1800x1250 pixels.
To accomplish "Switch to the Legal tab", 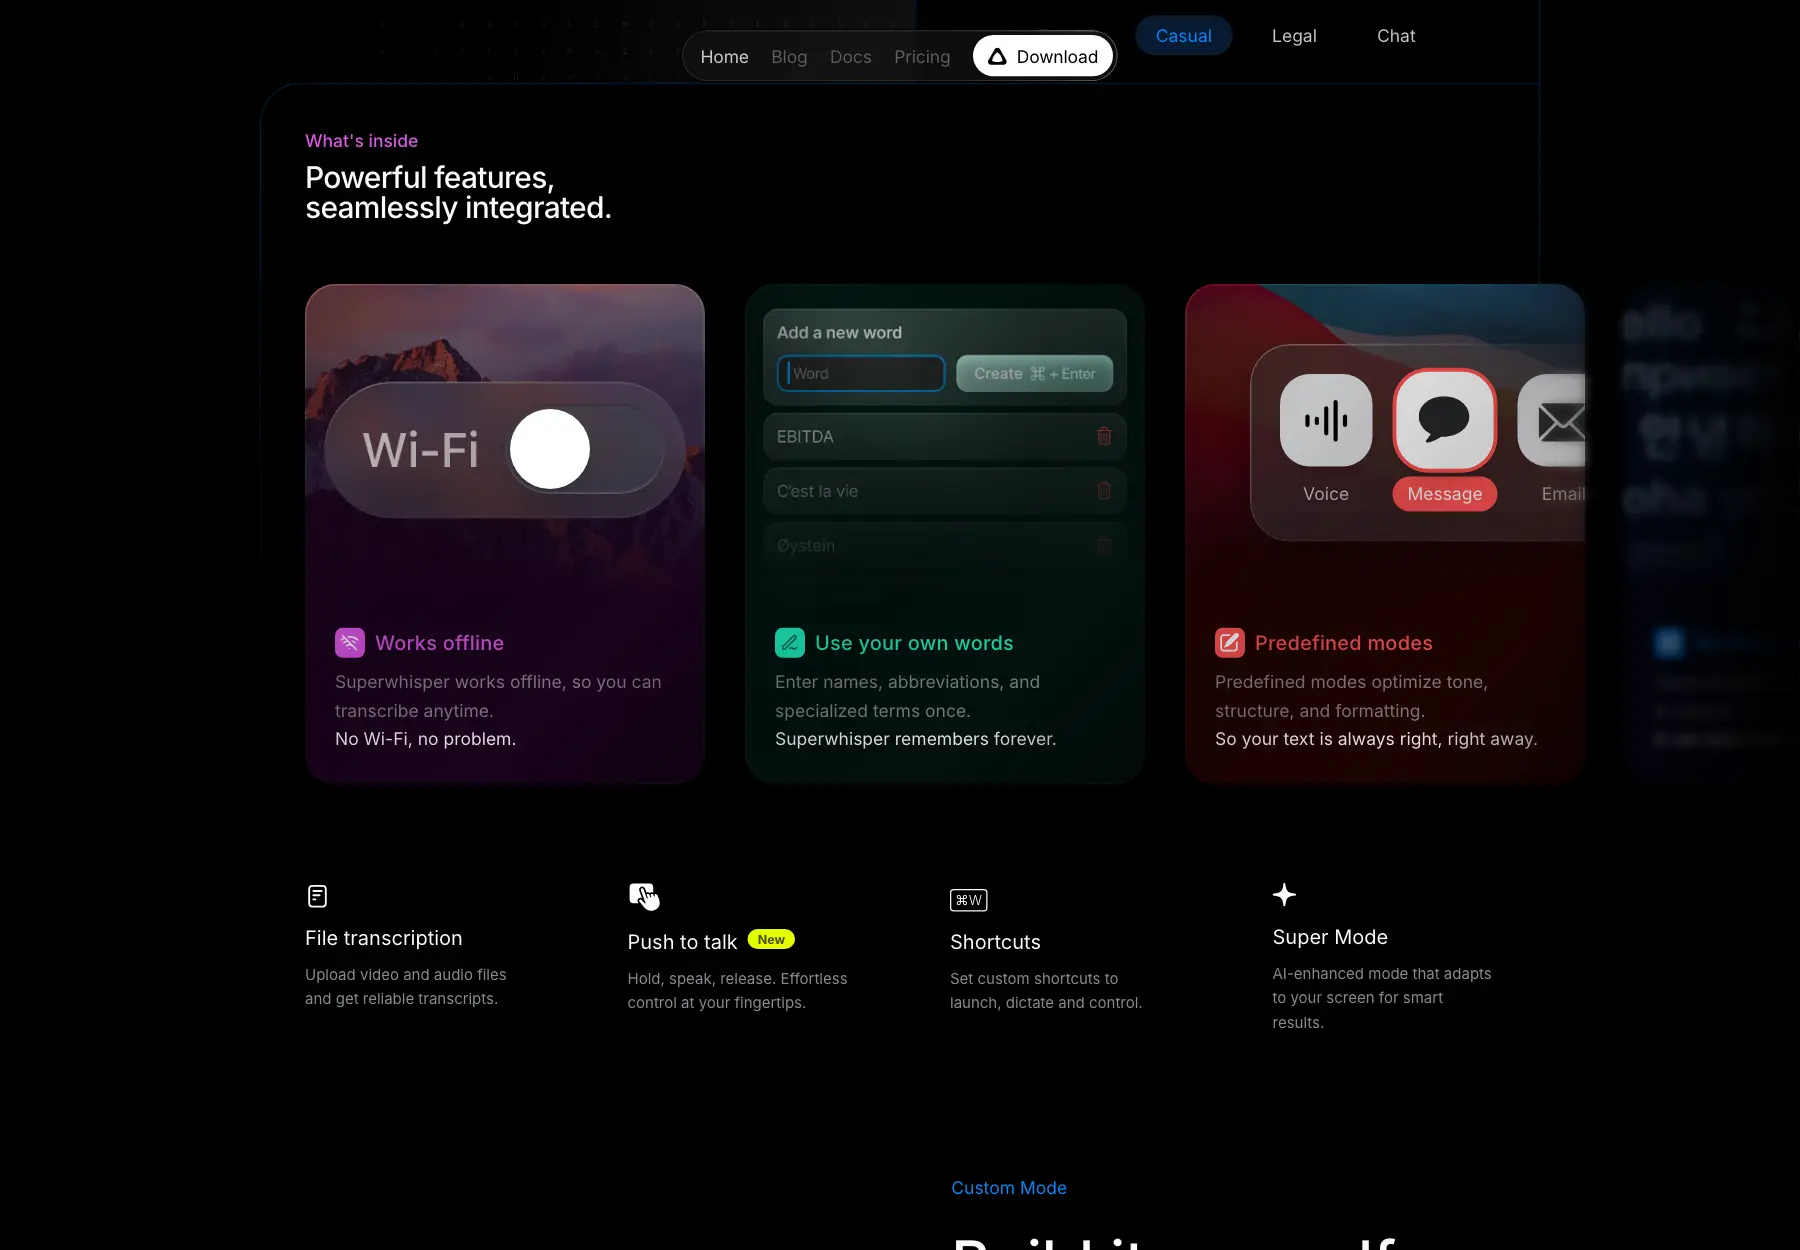I will [x=1294, y=36].
